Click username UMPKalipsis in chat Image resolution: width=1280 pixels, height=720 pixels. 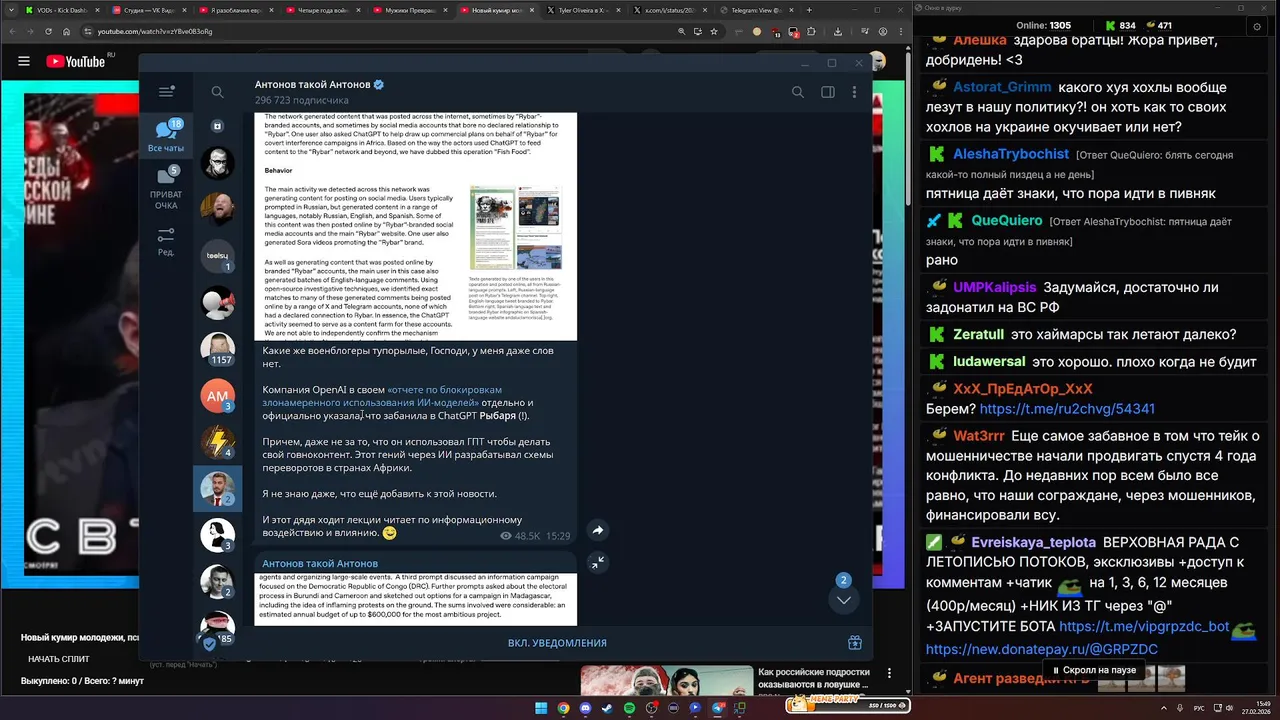pyautogui.click(x=995, y=287)
